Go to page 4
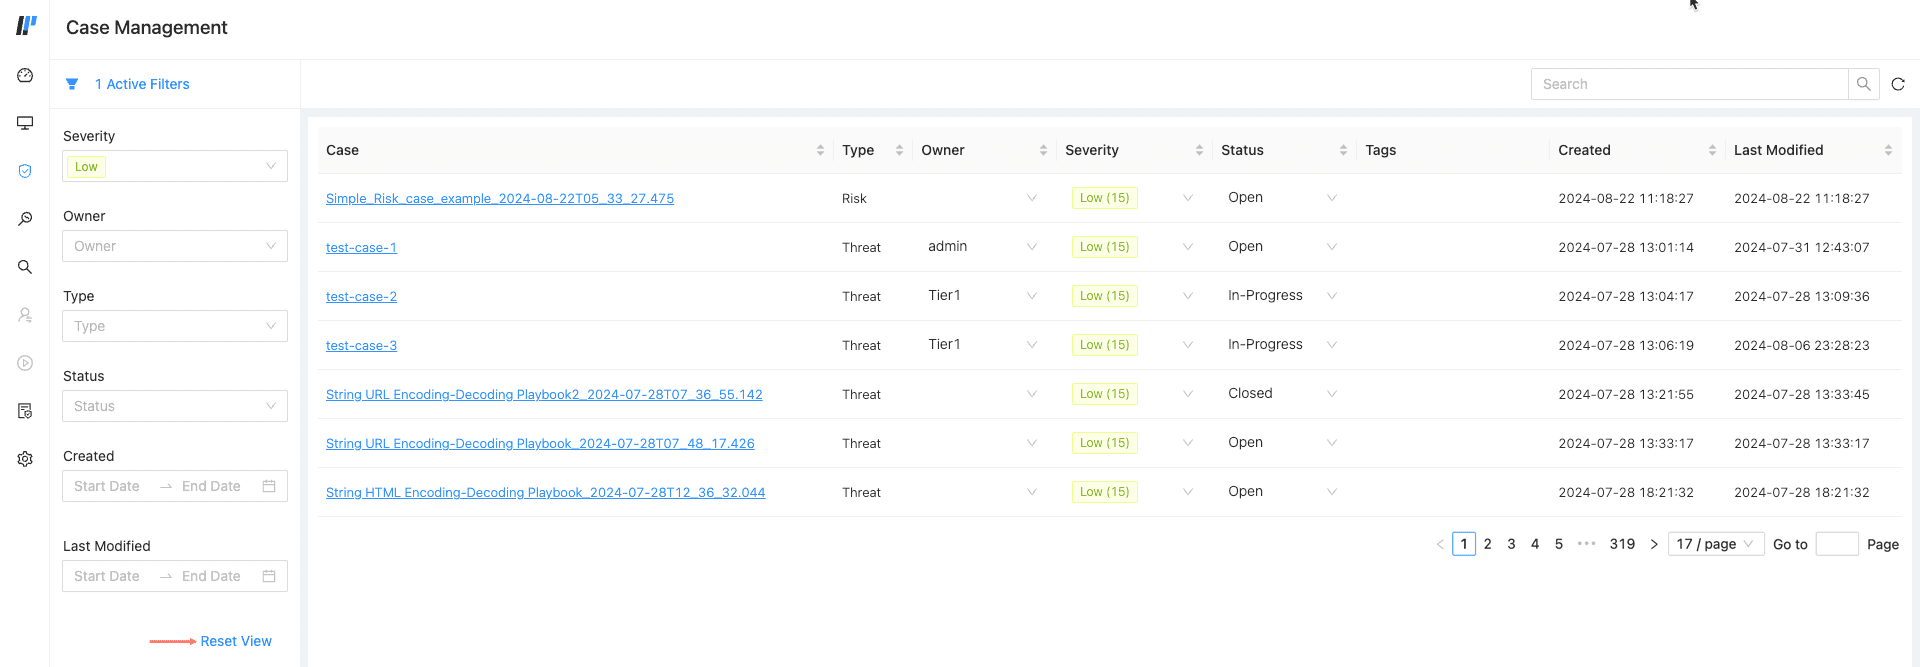Screen dimensions: 1920x667 tap(1535, 544)
